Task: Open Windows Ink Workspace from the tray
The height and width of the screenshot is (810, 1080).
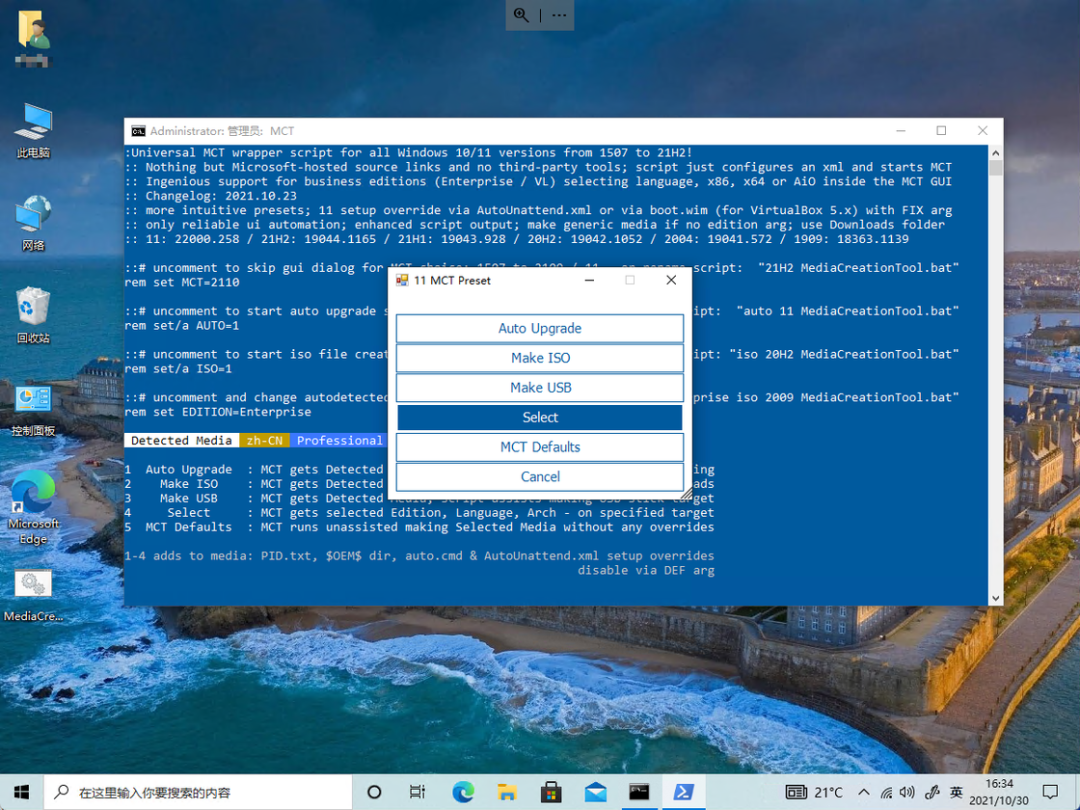Action: point(932,791)
